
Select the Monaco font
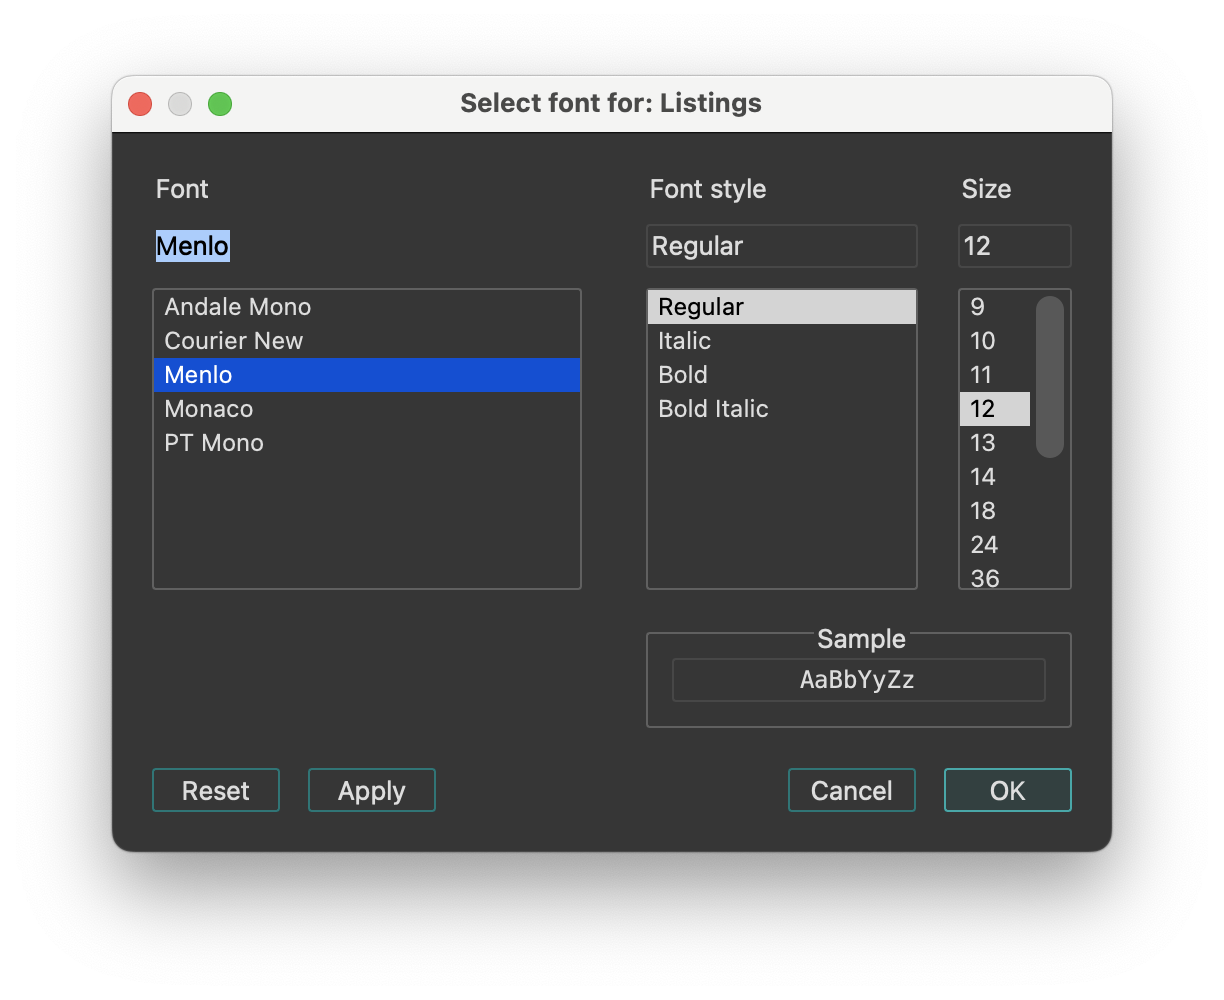click(208, 408)
